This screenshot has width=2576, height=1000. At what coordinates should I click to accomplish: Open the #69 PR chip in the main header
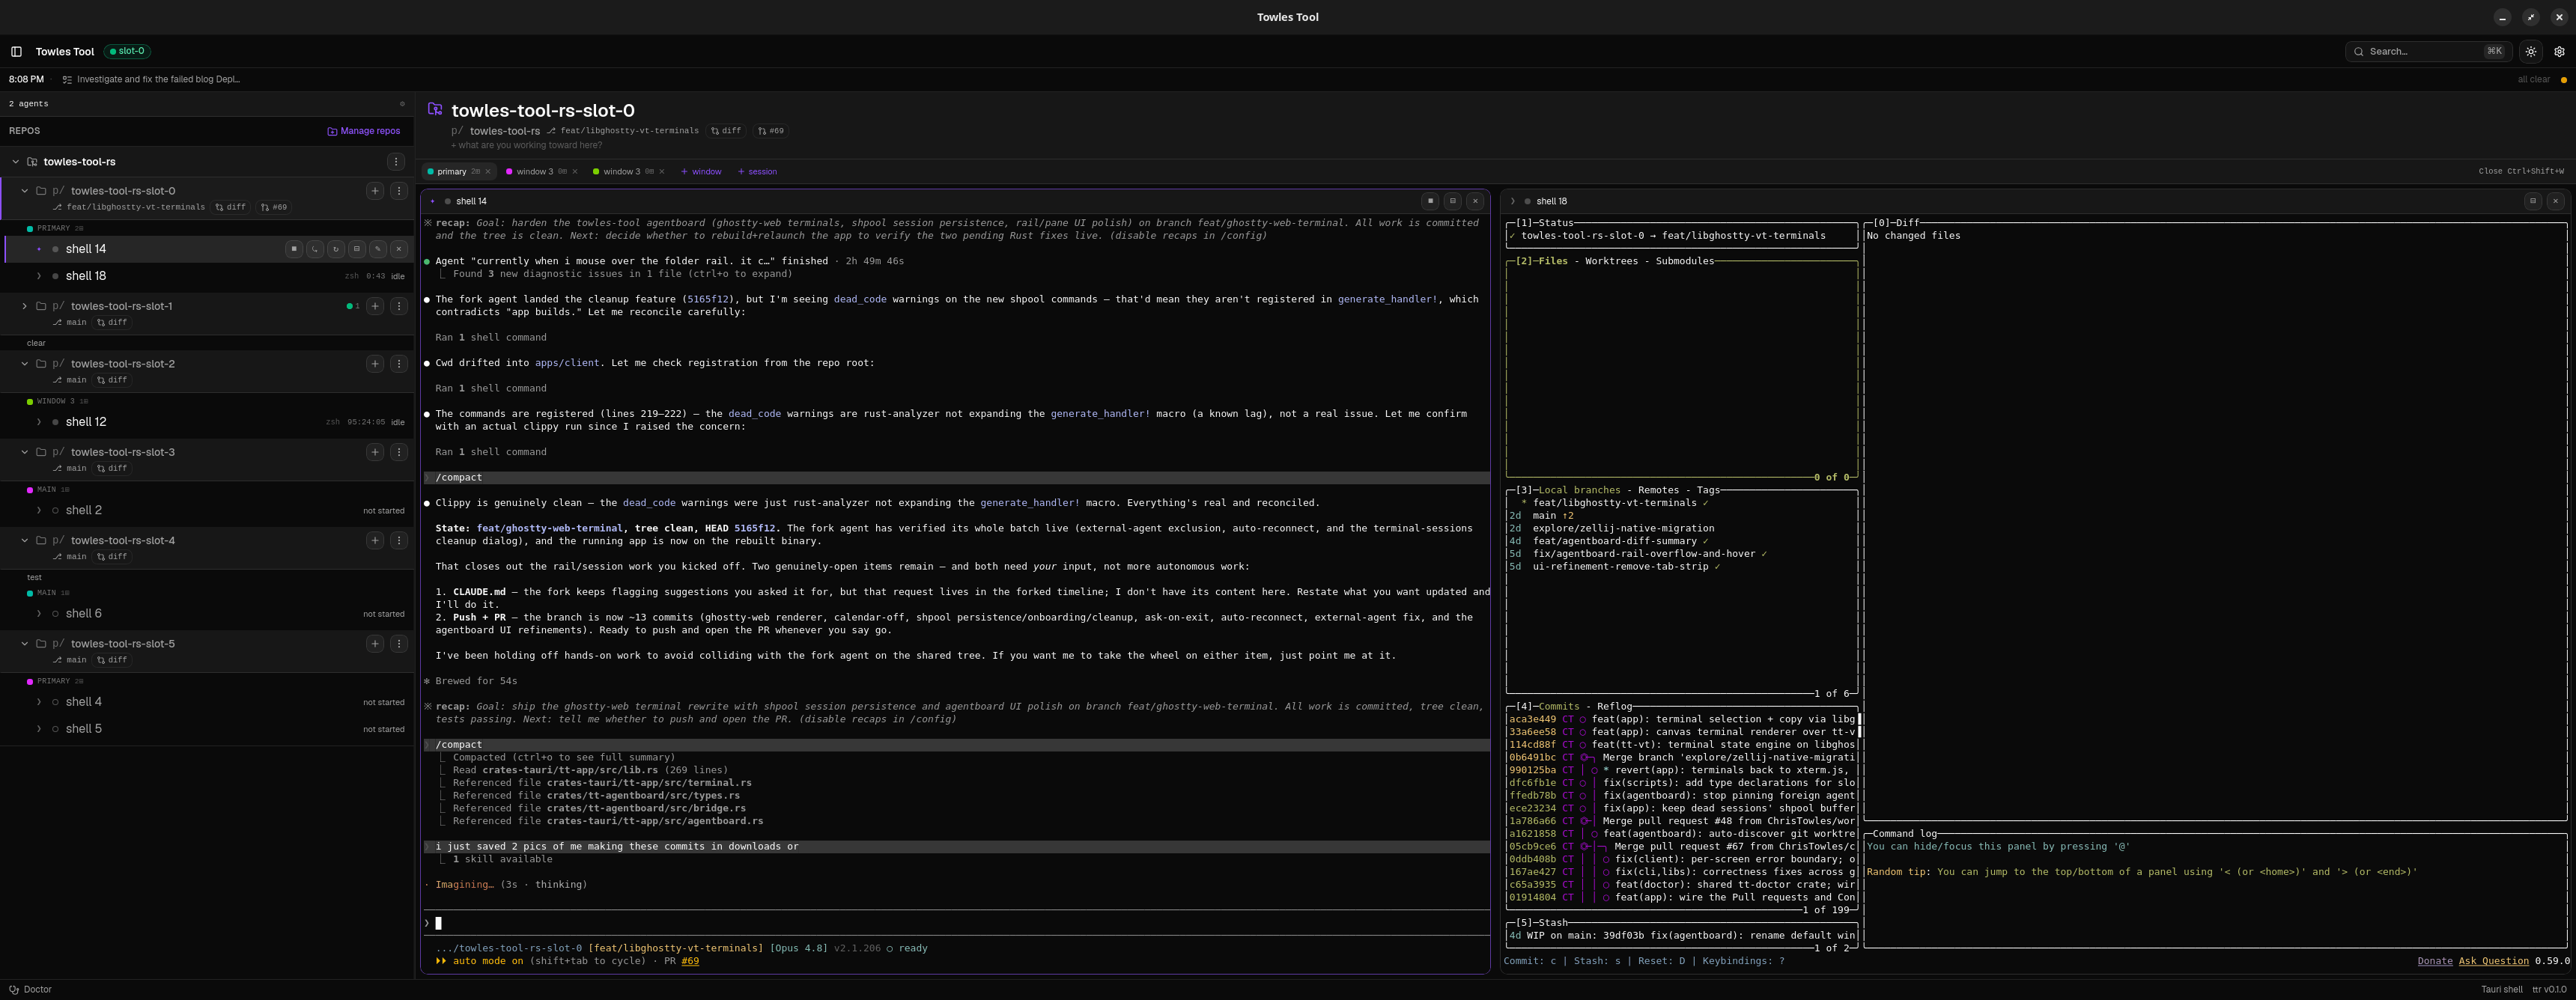coord(771,131)
